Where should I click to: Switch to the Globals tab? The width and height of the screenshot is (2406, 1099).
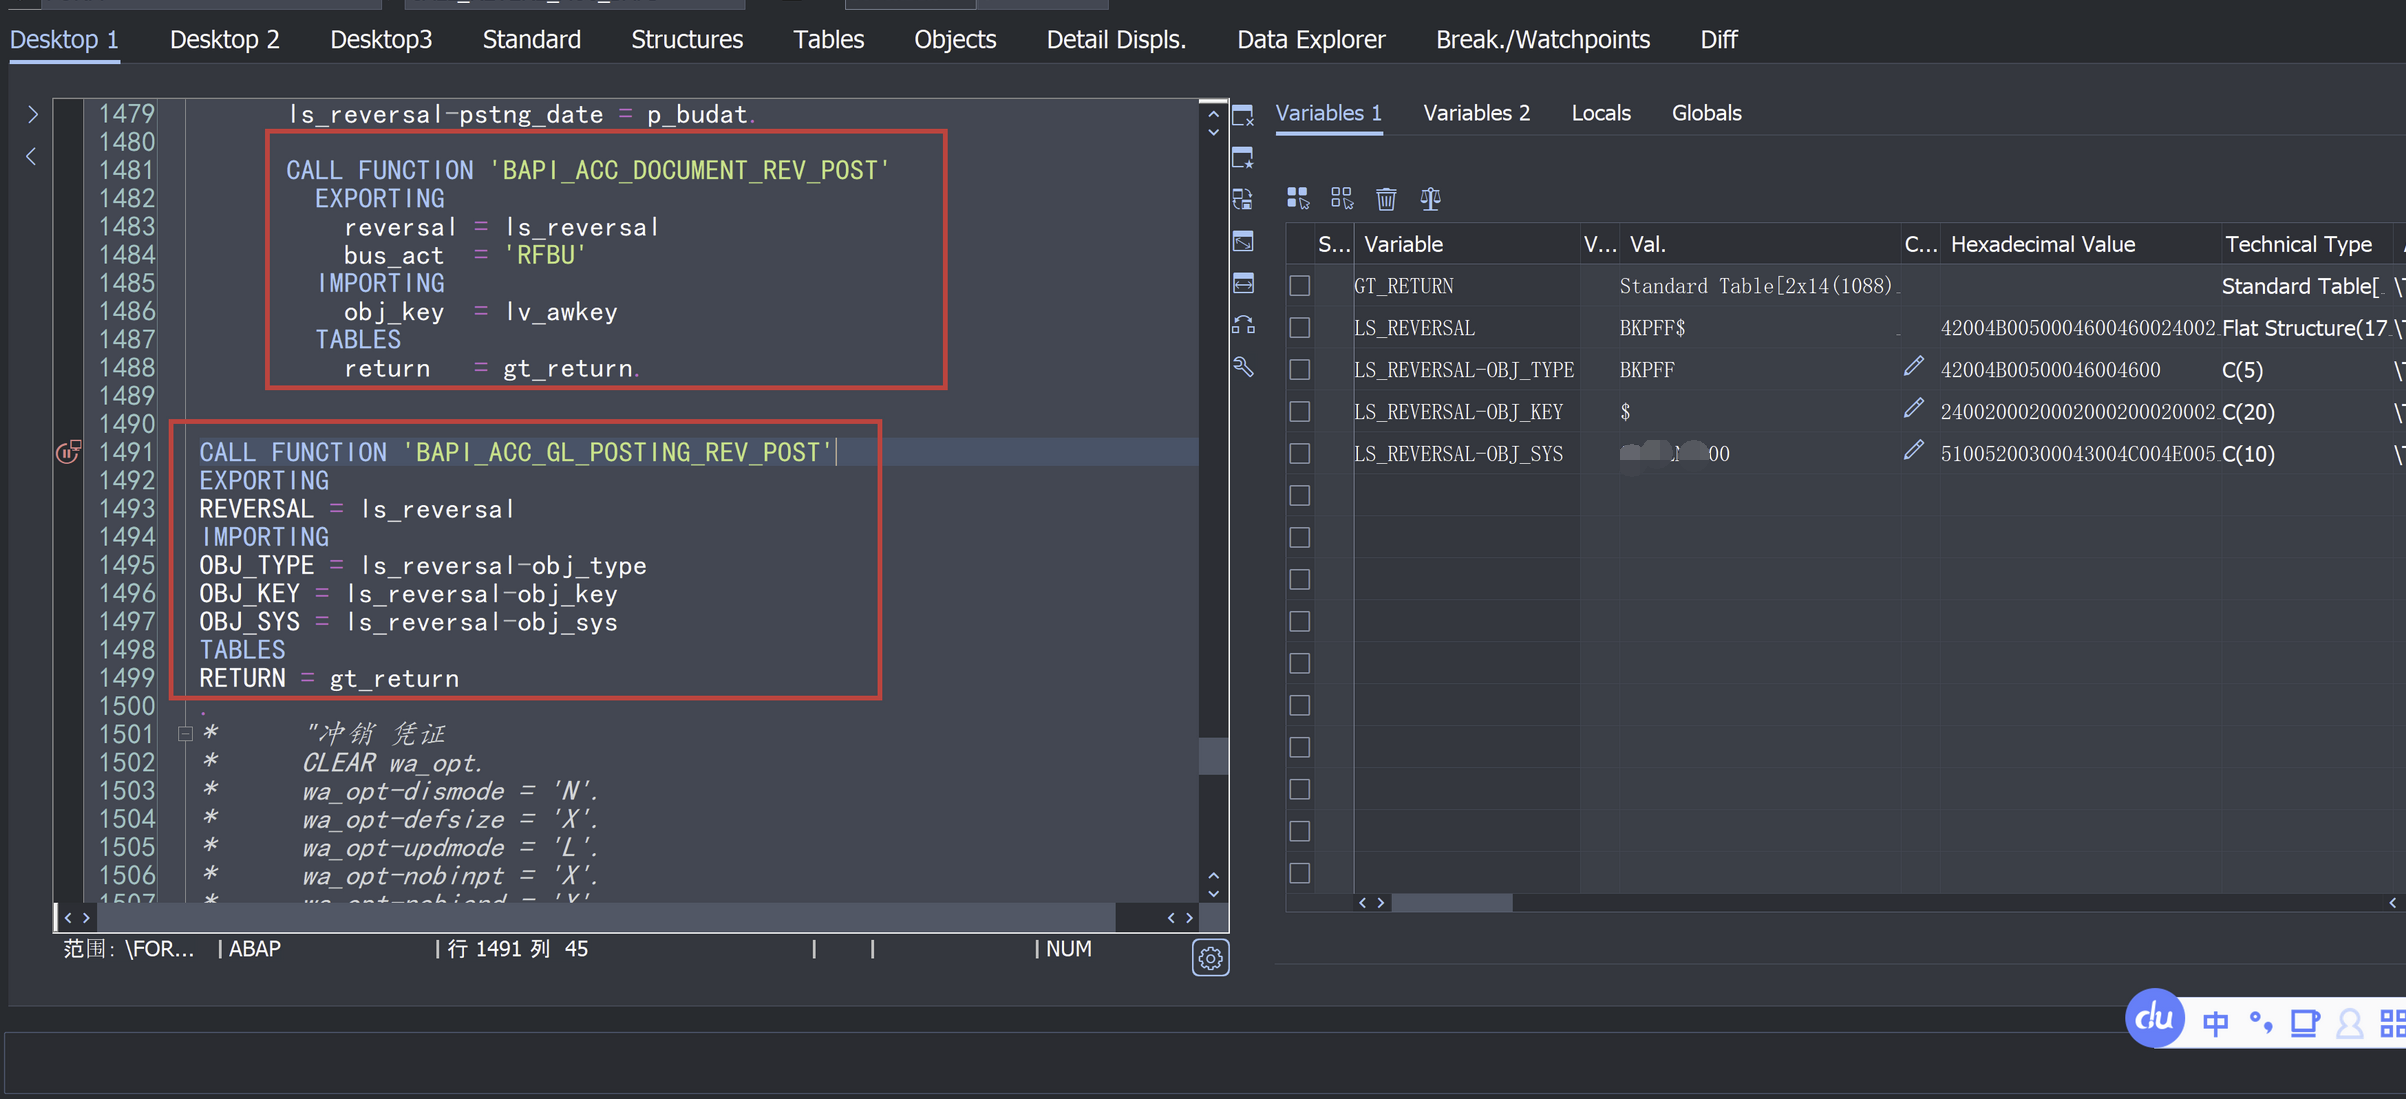click(1706, 113)
